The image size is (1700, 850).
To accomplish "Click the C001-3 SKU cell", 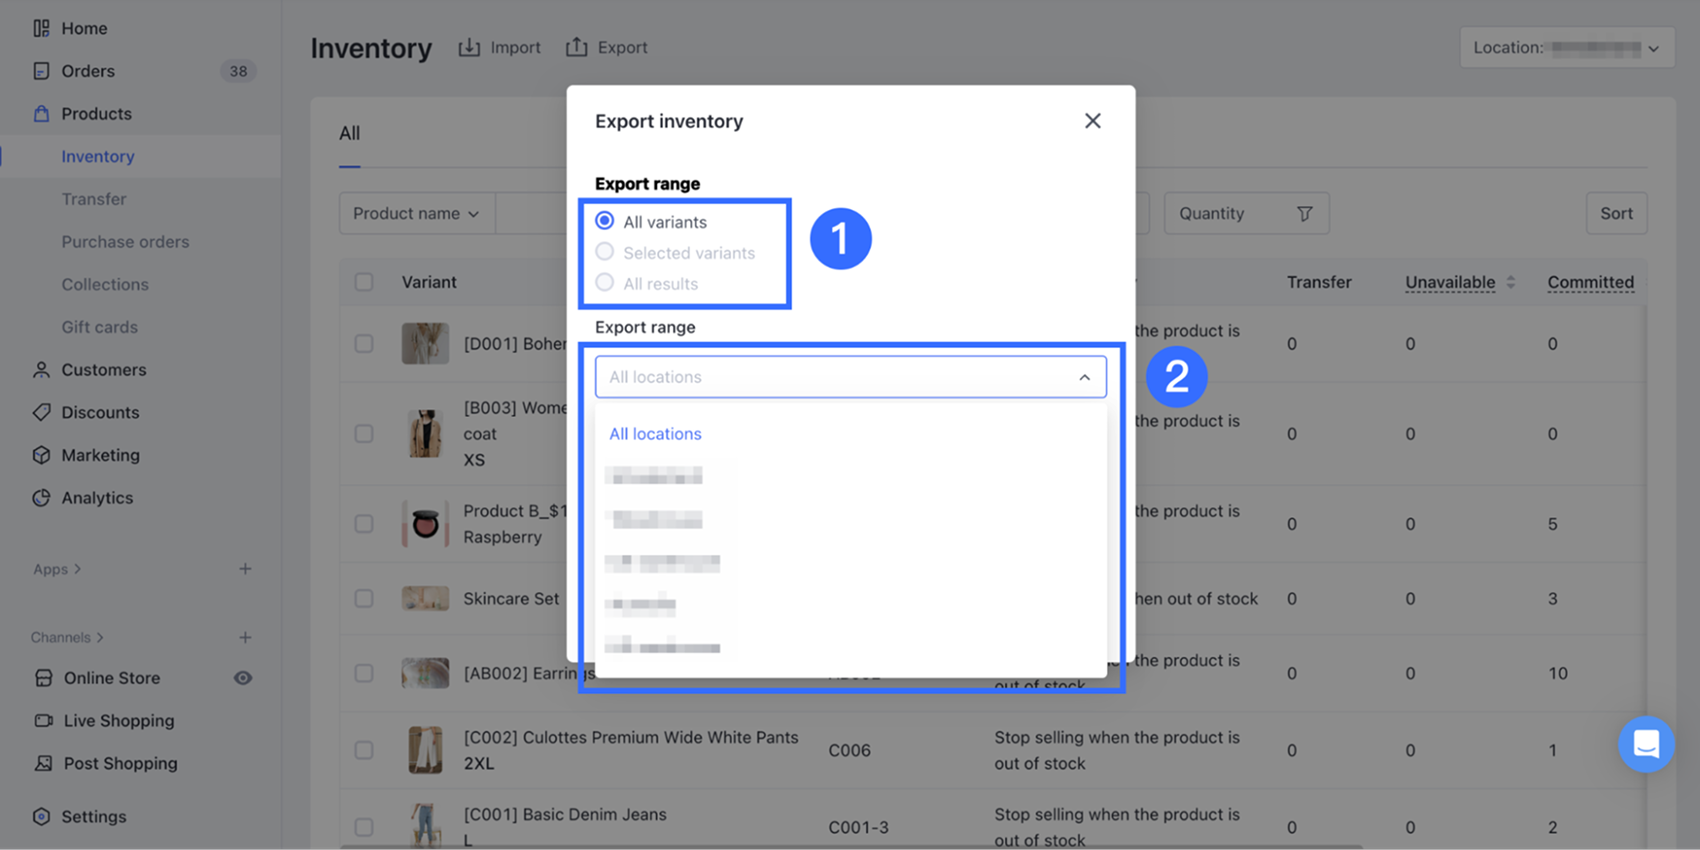I will (858, 827).
